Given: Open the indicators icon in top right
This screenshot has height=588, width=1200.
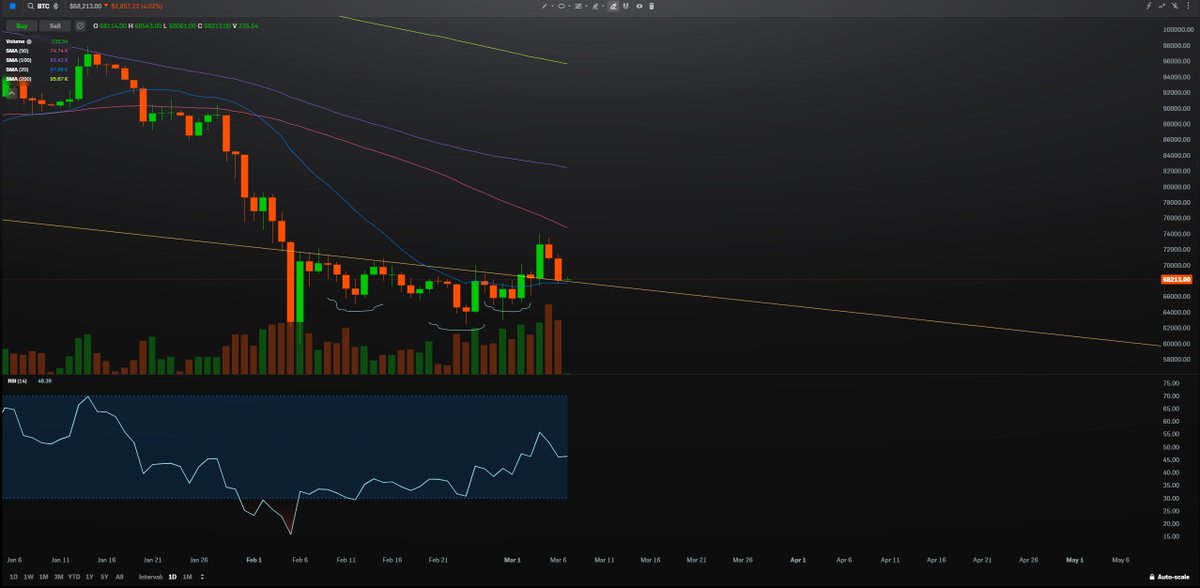Looking at the screenshot, I should tap(1176, 6).
